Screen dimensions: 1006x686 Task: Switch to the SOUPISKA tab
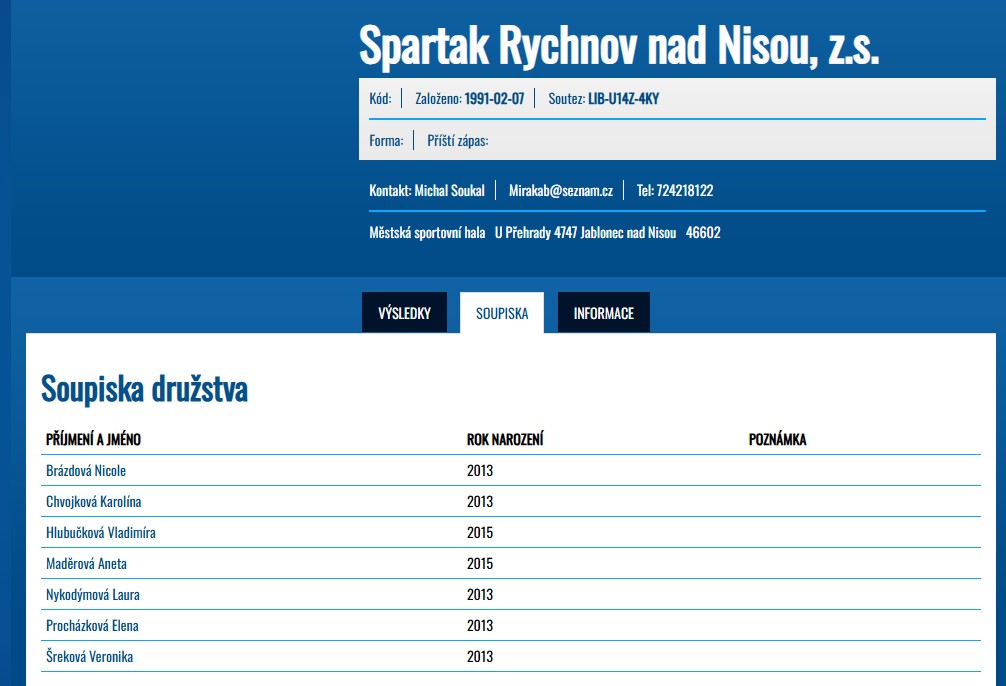click(502, 313)
